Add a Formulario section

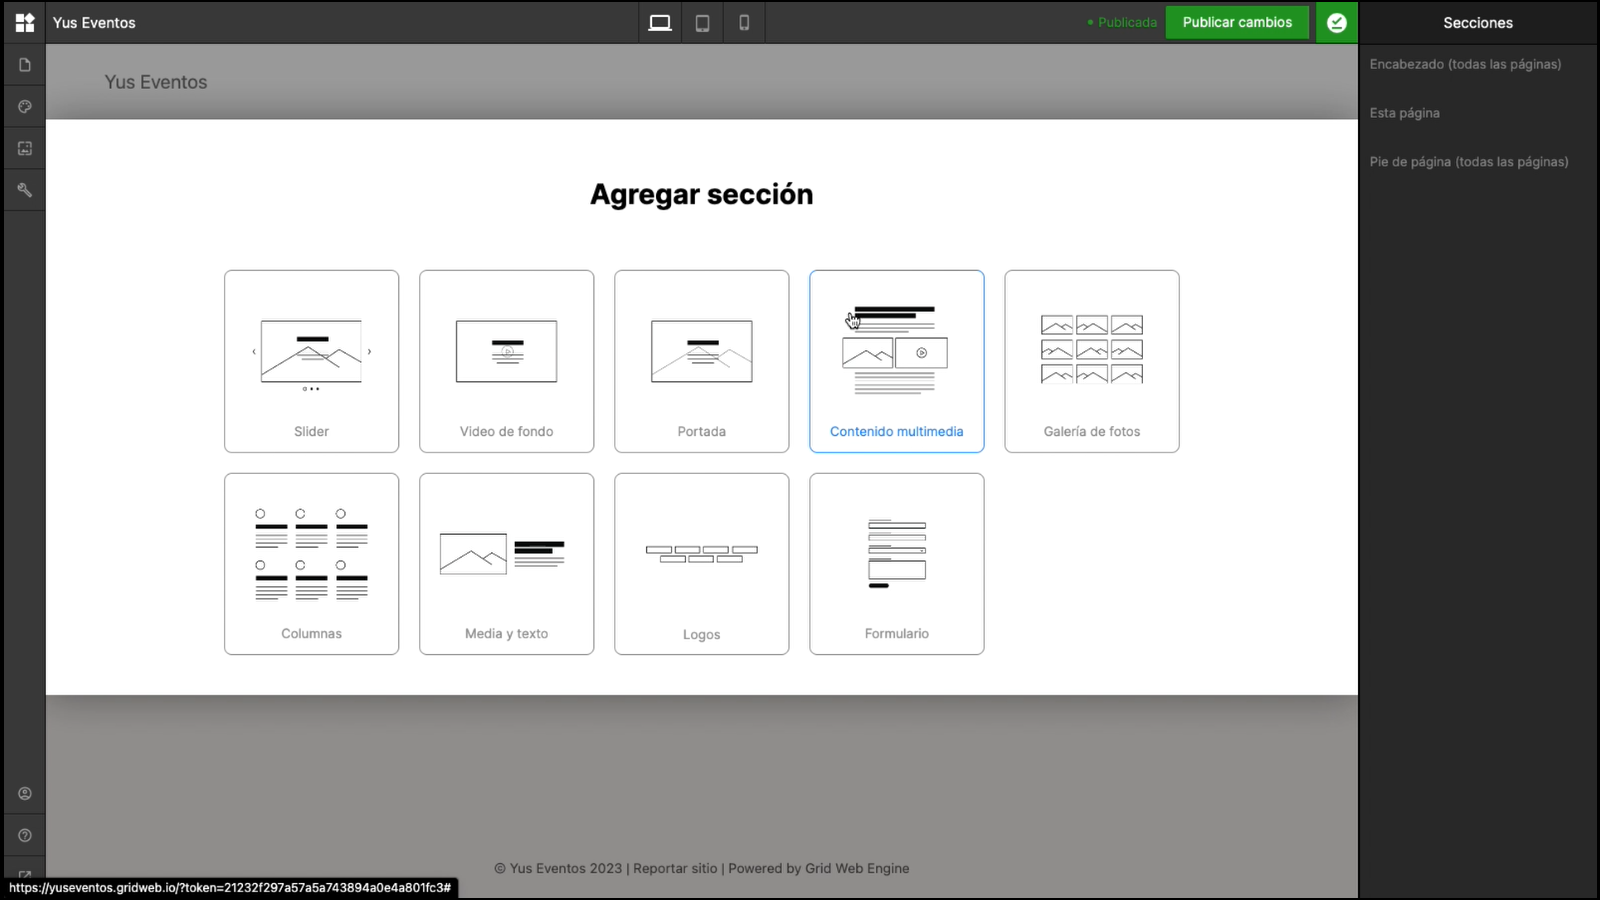(x=896, y=564)
